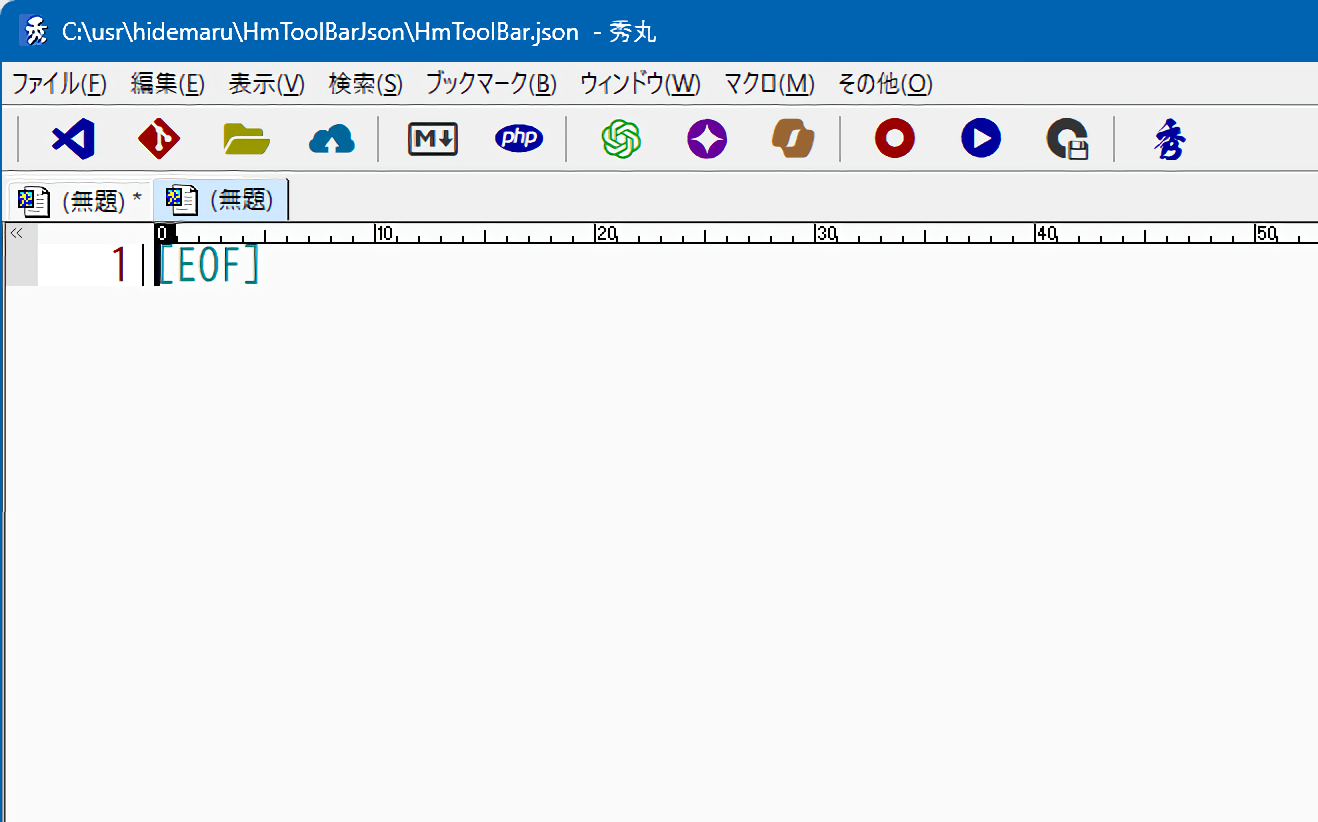The height and width of the screenshot is (822, 1318).
Task: Open the マクロ(M) menu
Action: coord(769,84)
